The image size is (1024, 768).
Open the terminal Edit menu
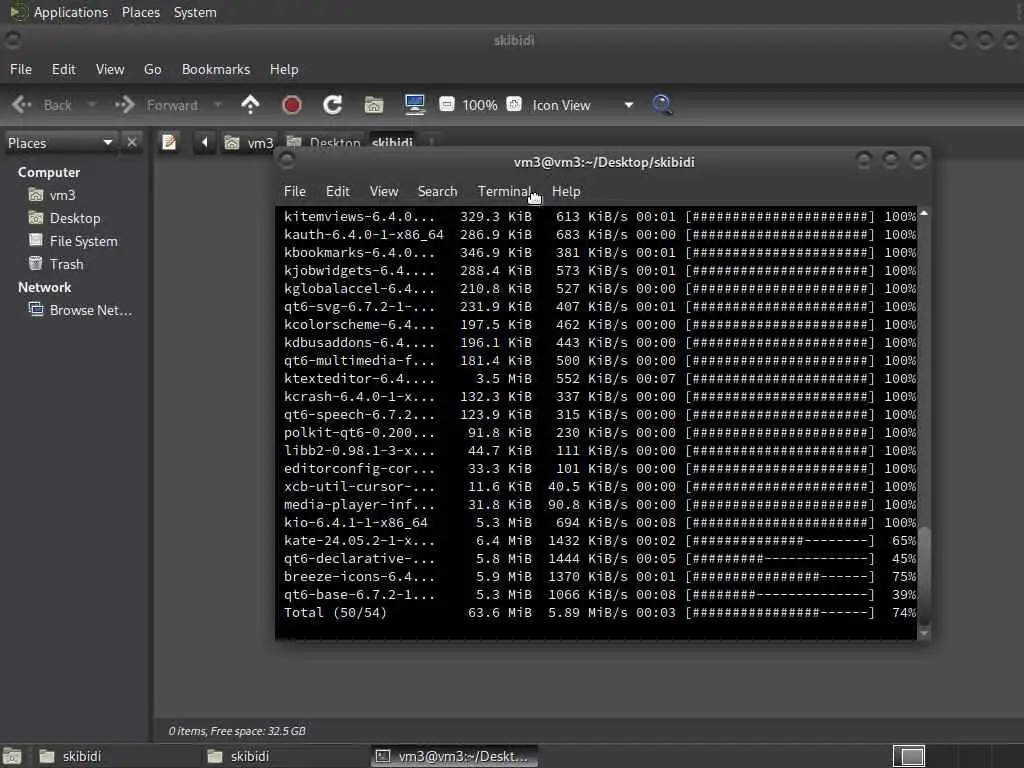click(x=338, y=191)
